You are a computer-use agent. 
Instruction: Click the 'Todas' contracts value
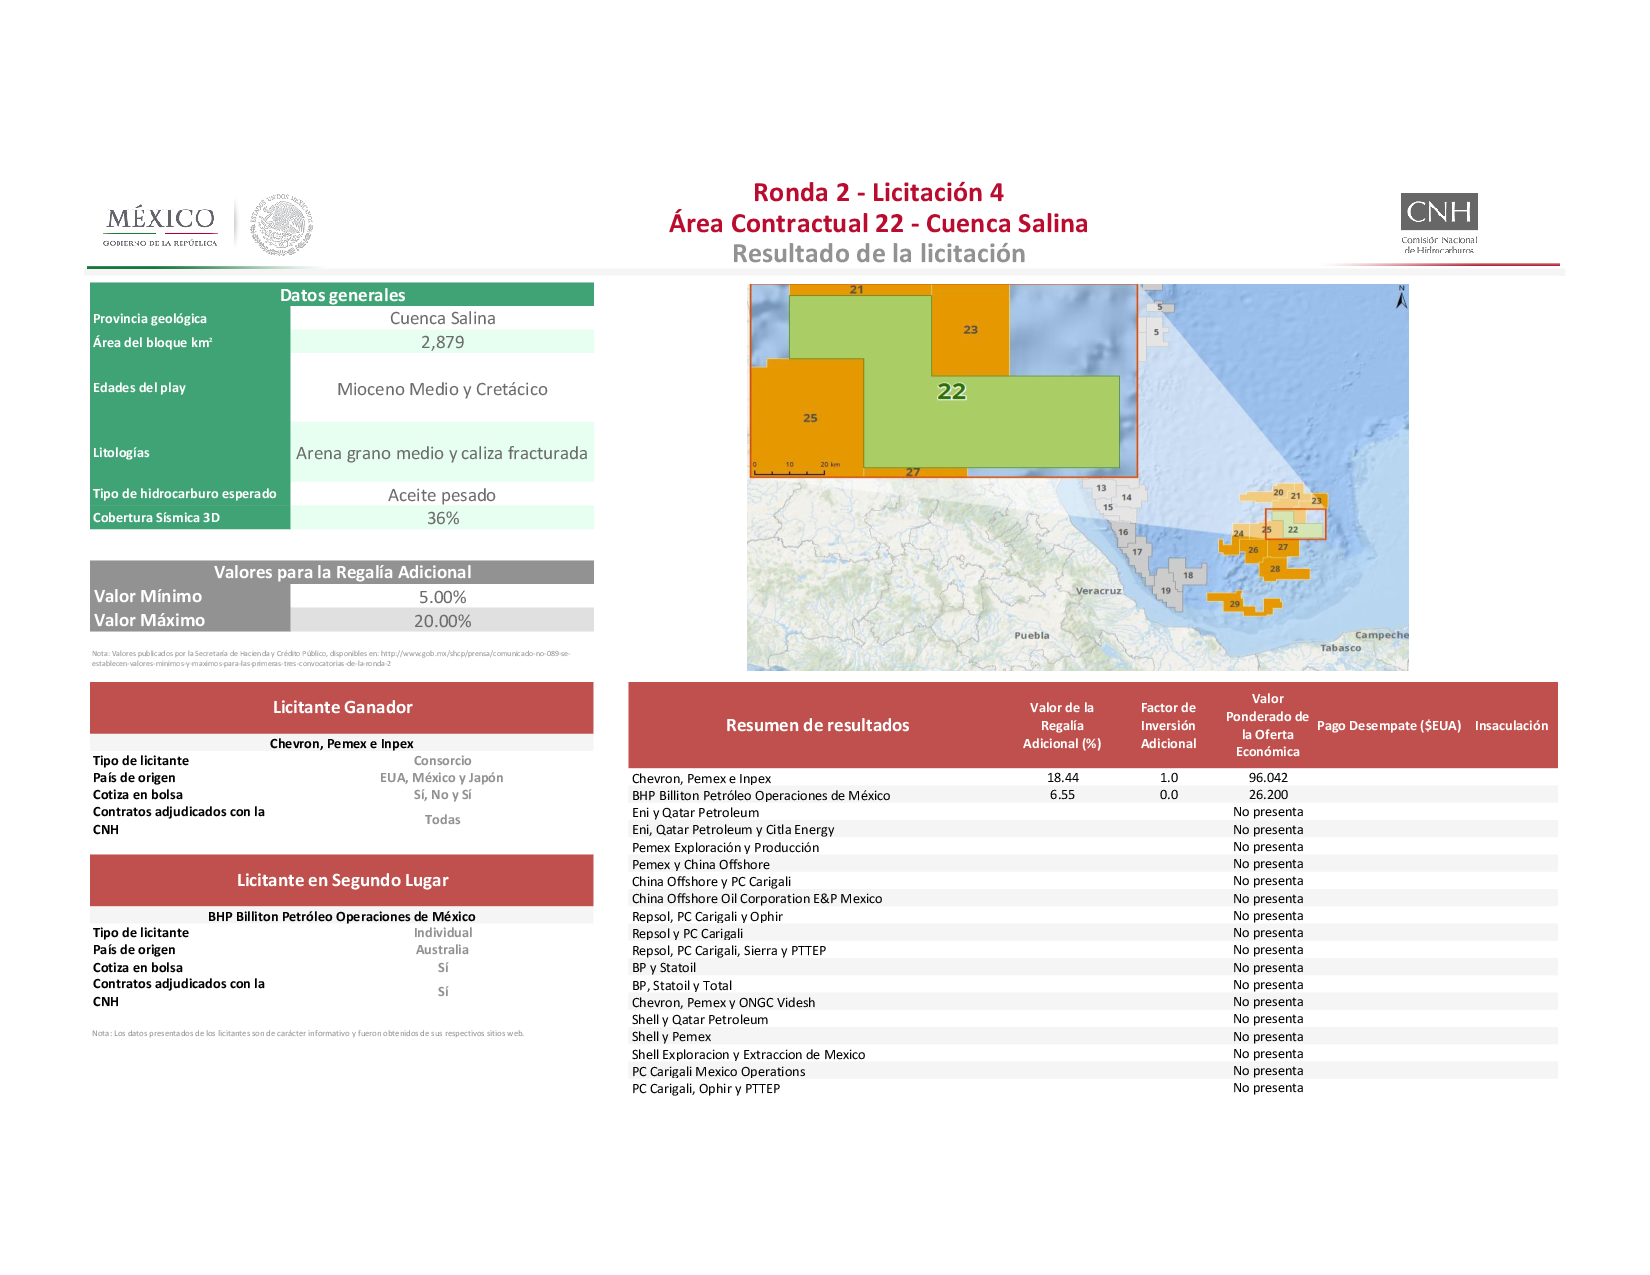pos(442,820)
